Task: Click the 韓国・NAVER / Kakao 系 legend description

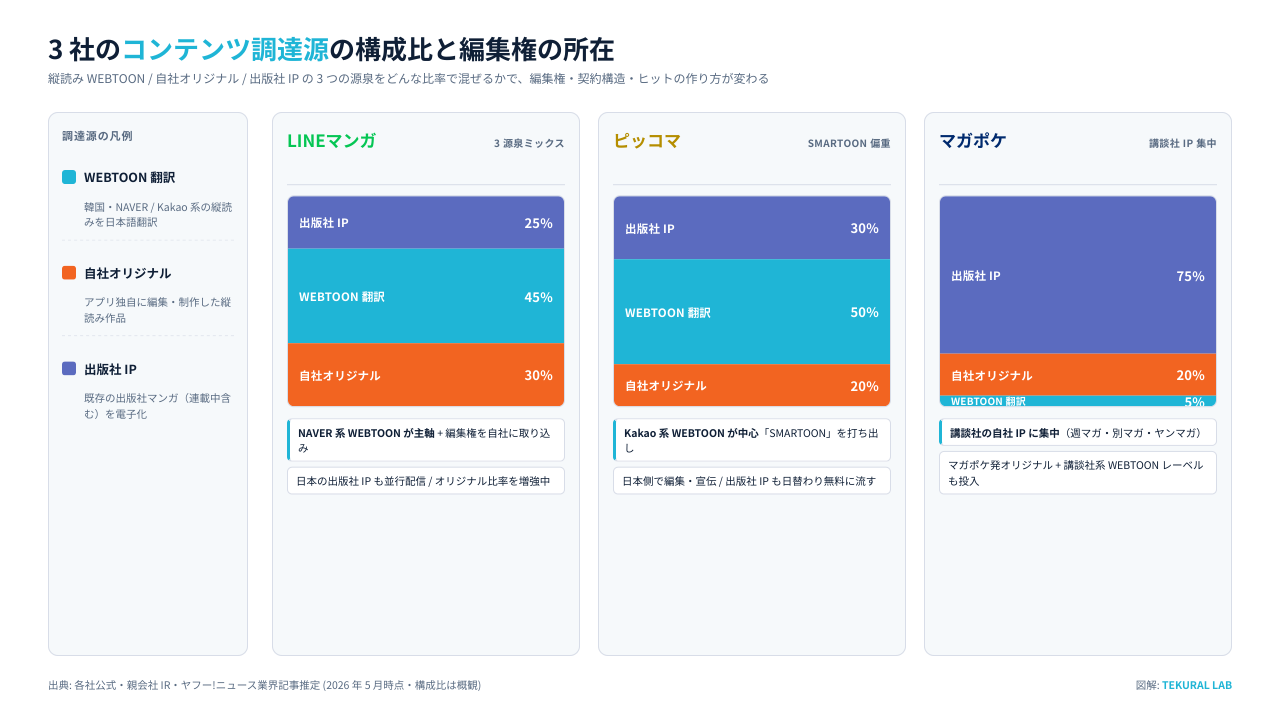Action: [158, 214]
